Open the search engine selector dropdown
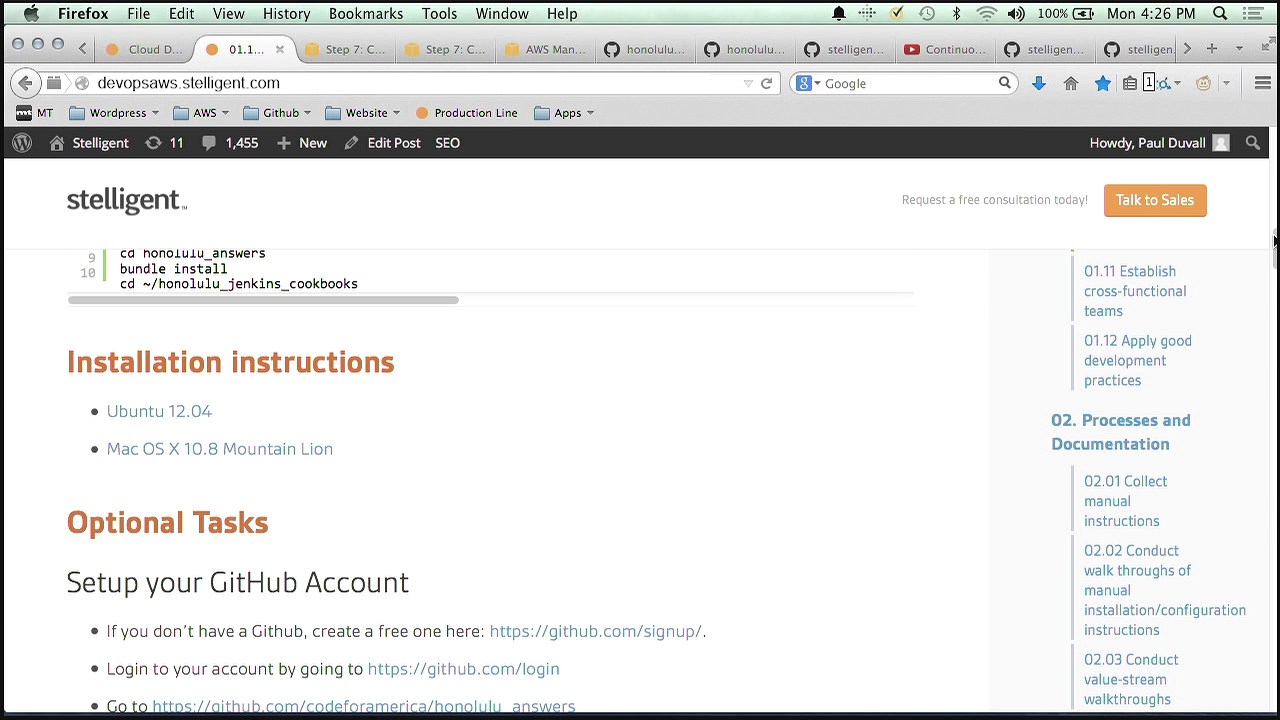This screenshot has width=1280, height=720. (x=809, y=83)
